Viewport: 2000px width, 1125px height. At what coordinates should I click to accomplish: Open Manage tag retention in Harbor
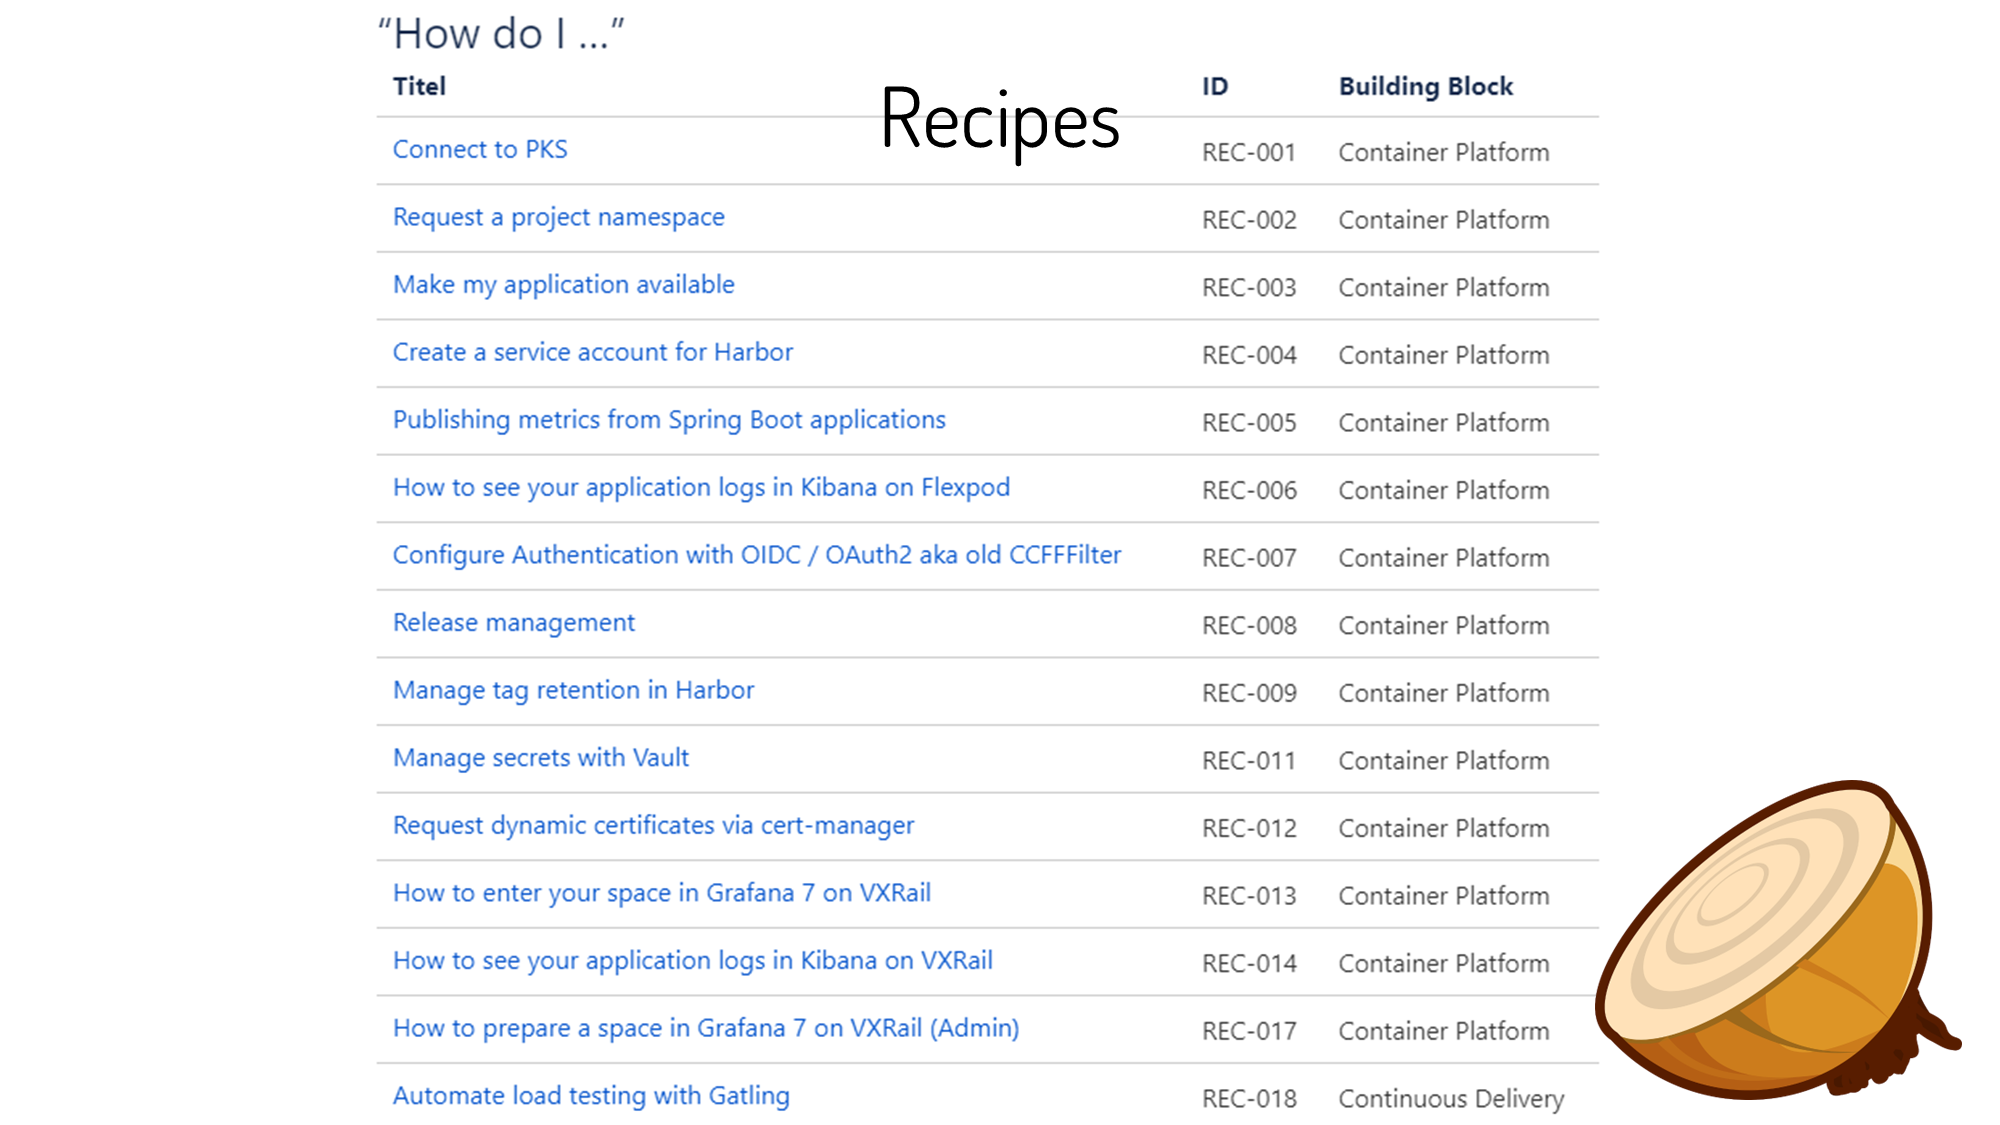point(573,690)
